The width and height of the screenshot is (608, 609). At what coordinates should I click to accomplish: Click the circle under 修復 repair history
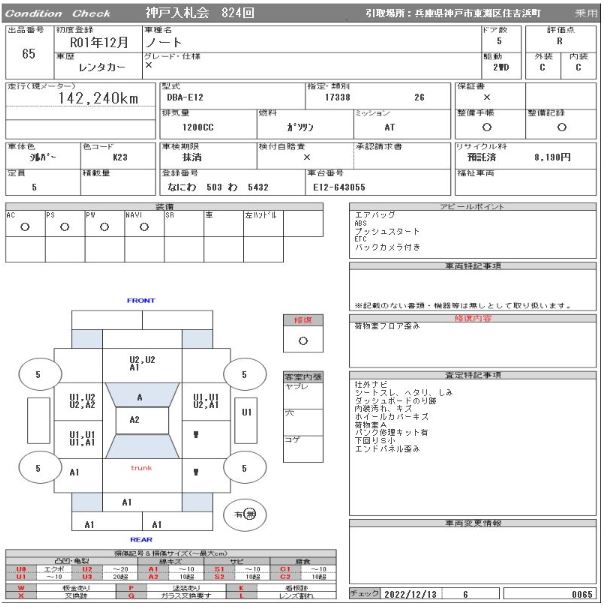coord(303,340)
